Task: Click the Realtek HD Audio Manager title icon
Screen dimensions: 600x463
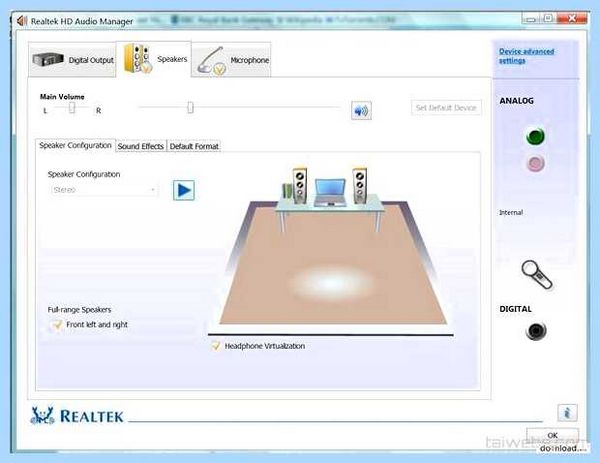Action: (x=22, y=21)
